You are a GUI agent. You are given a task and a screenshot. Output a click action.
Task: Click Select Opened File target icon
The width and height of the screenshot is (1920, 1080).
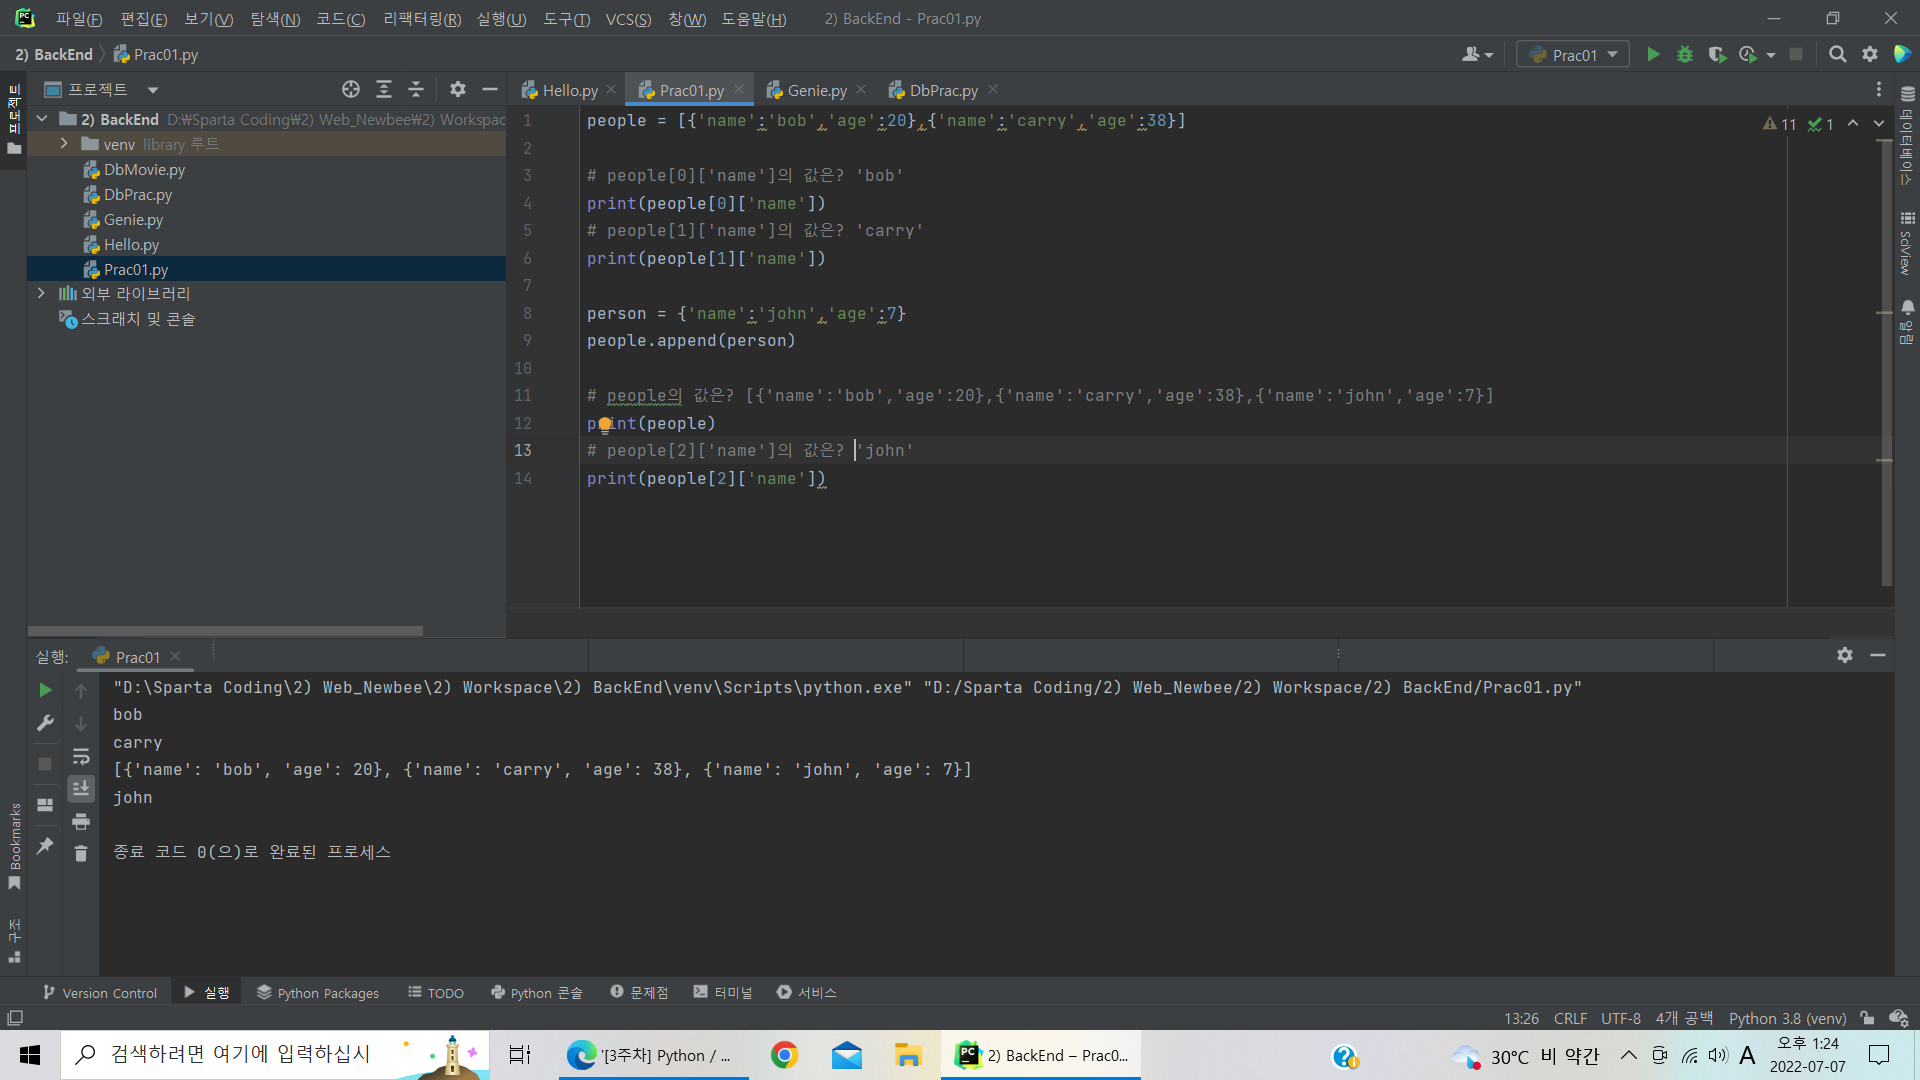pyautogui.click(x=350, y=90)
